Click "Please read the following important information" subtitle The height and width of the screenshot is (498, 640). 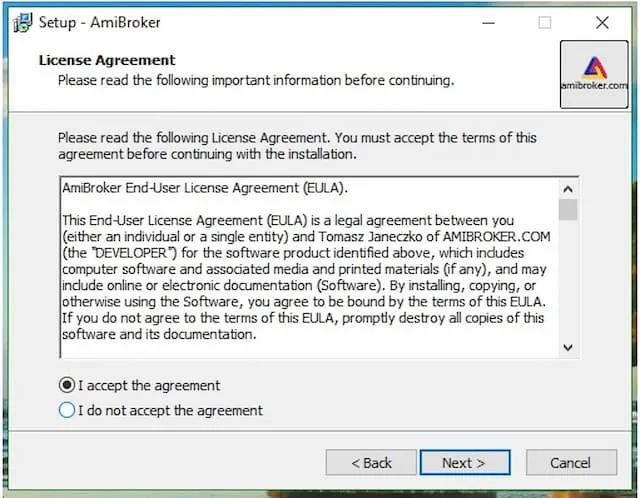[x=255, y=79]
